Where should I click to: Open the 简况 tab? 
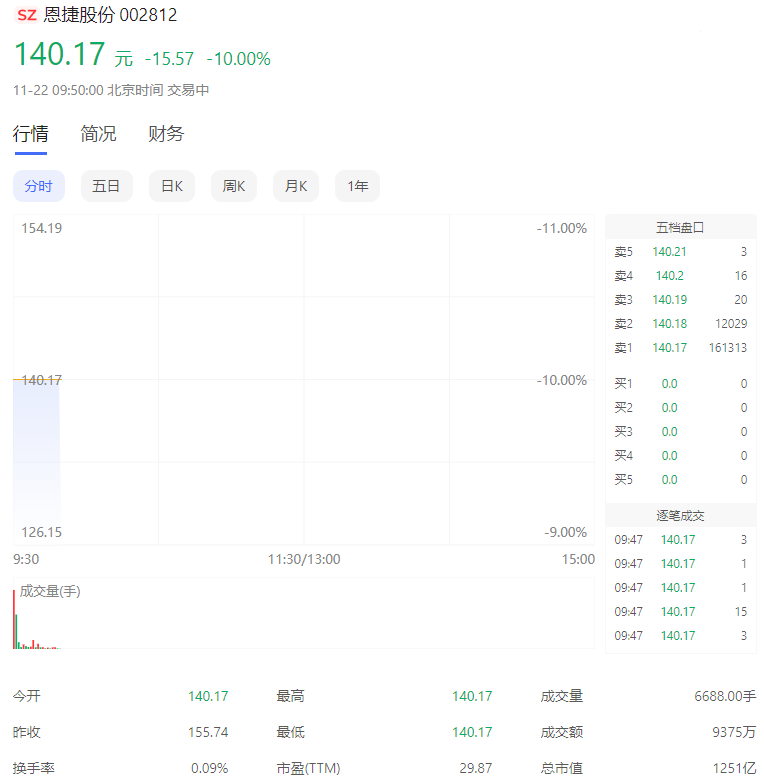pos(98,134)
